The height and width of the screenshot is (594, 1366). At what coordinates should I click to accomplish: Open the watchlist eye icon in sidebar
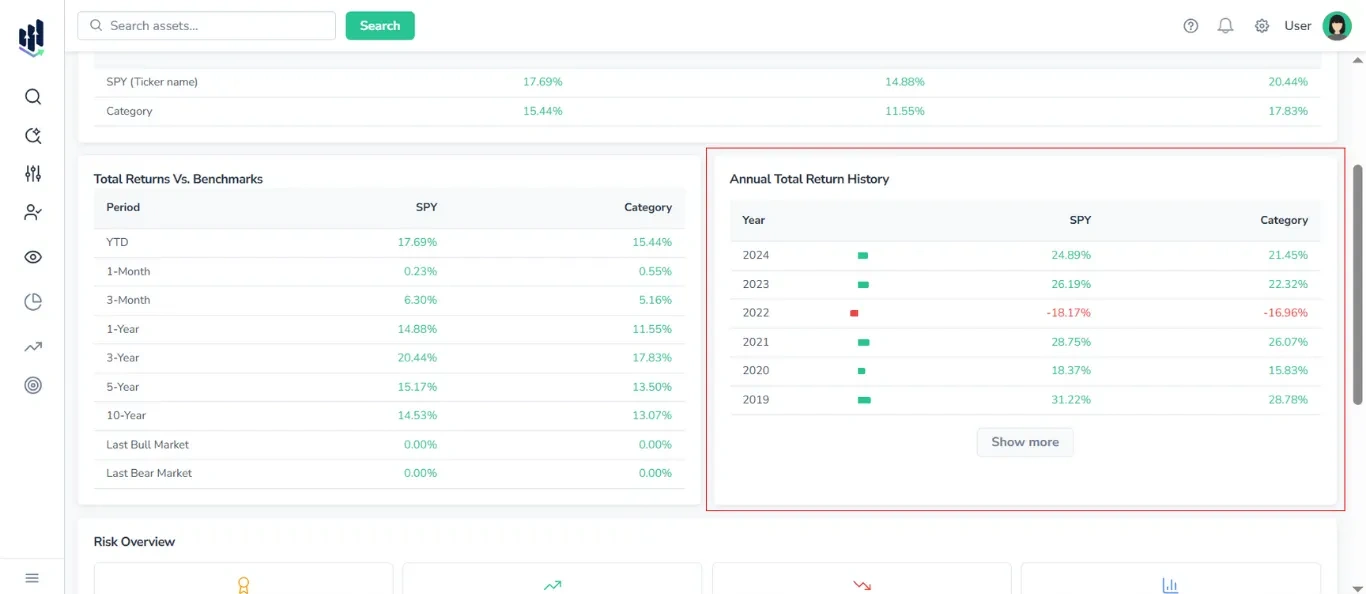click(32, 256)
